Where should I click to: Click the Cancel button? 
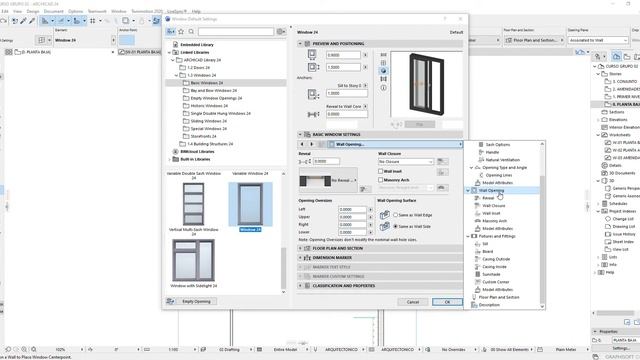[x=413, y=302]
